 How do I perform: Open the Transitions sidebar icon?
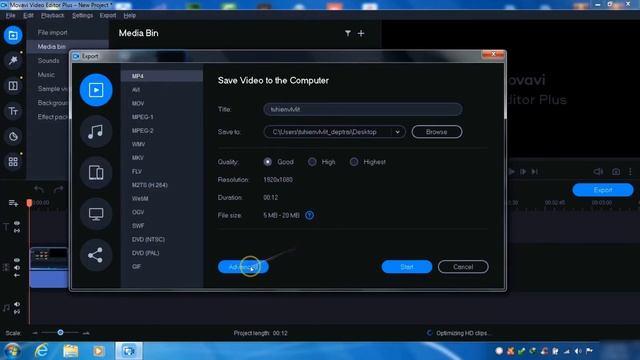[13, 86]
